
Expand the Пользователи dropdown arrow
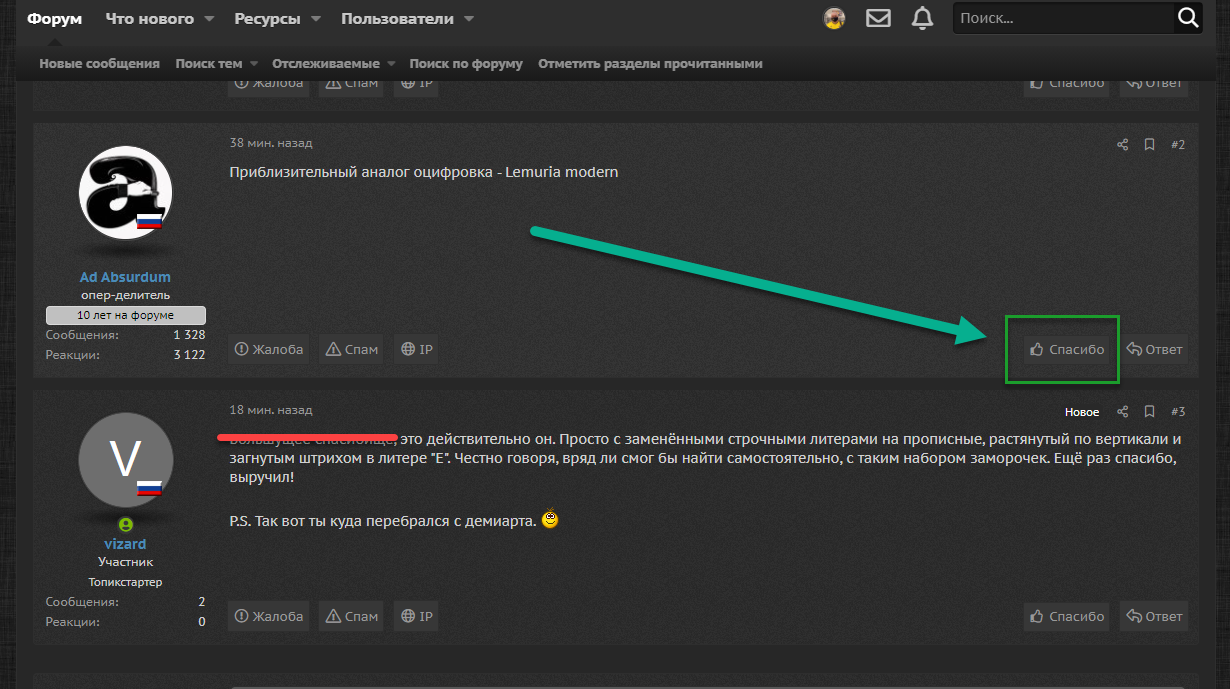469,19
